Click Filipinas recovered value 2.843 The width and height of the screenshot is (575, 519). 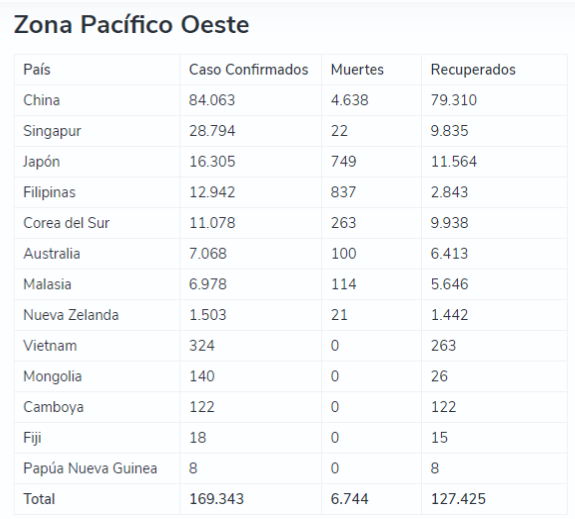(x=449, y=192)
